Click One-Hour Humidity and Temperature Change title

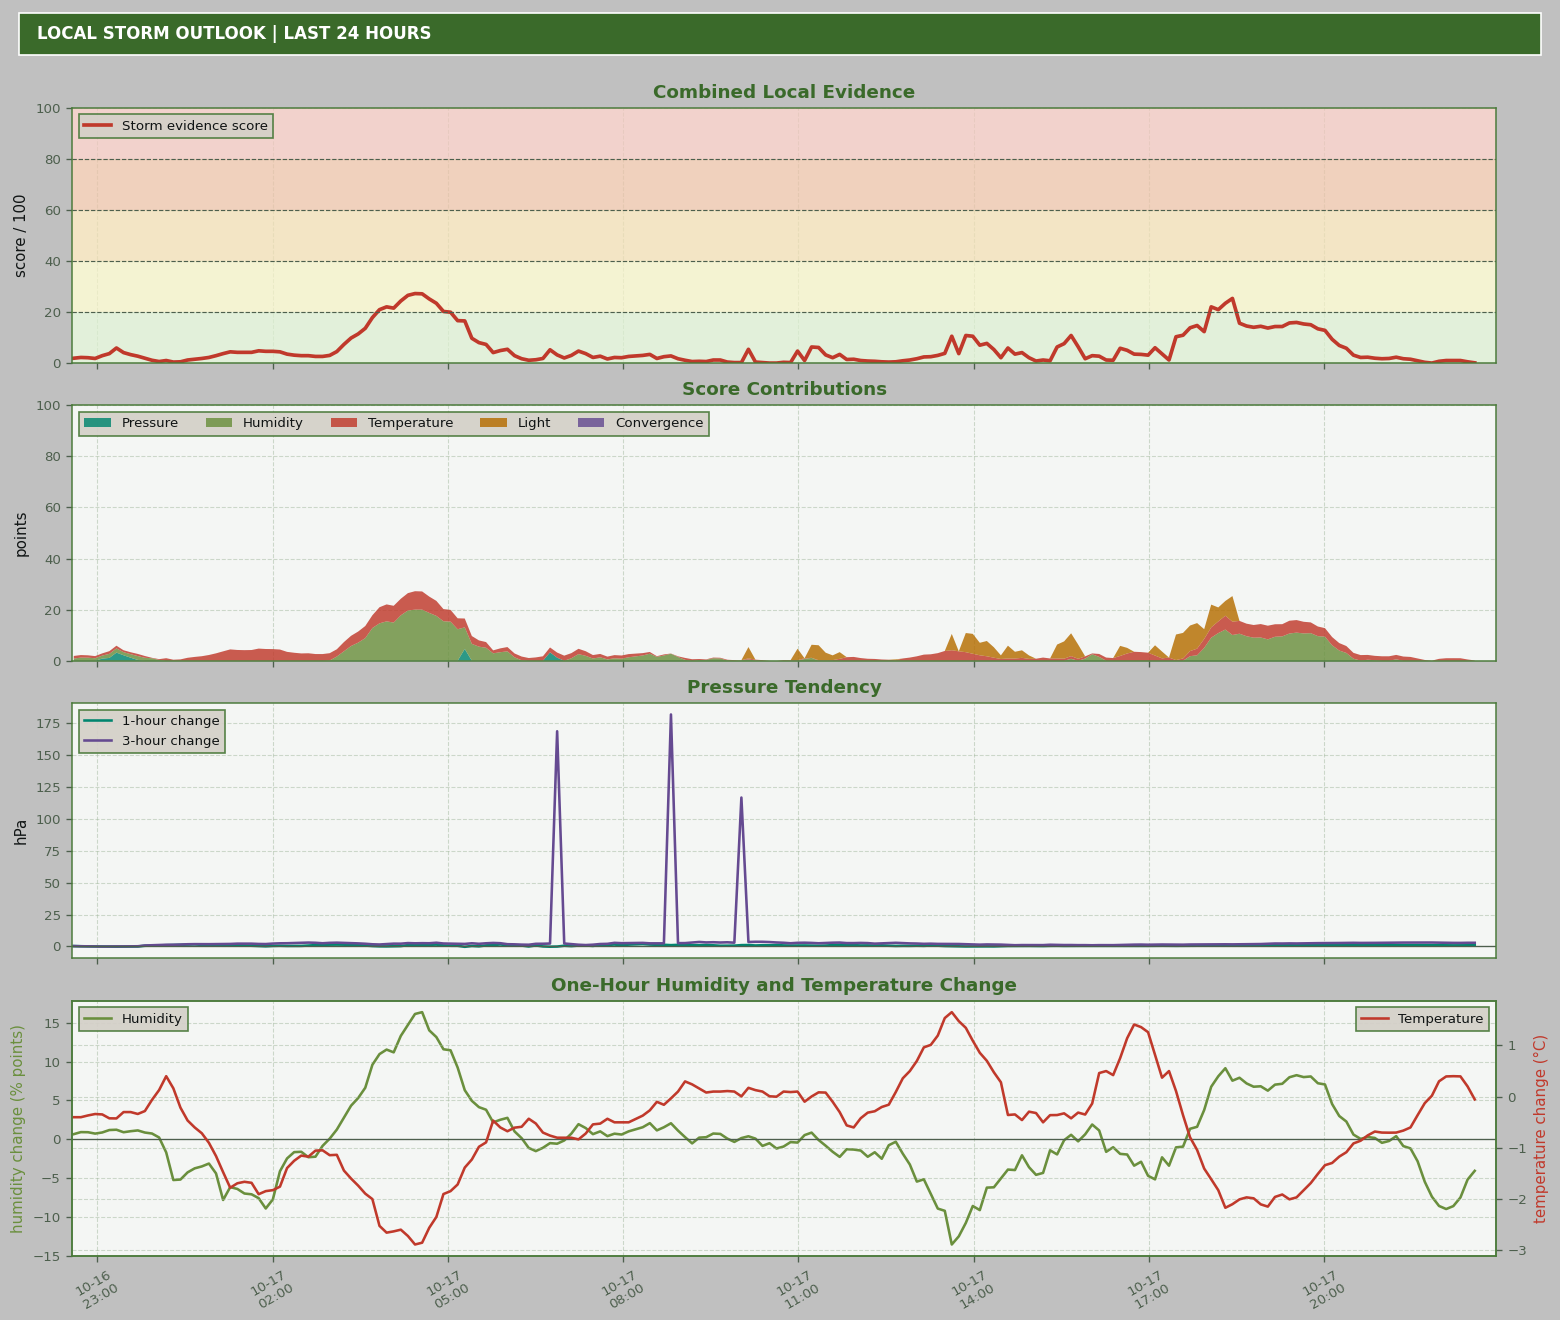(784, 985)
